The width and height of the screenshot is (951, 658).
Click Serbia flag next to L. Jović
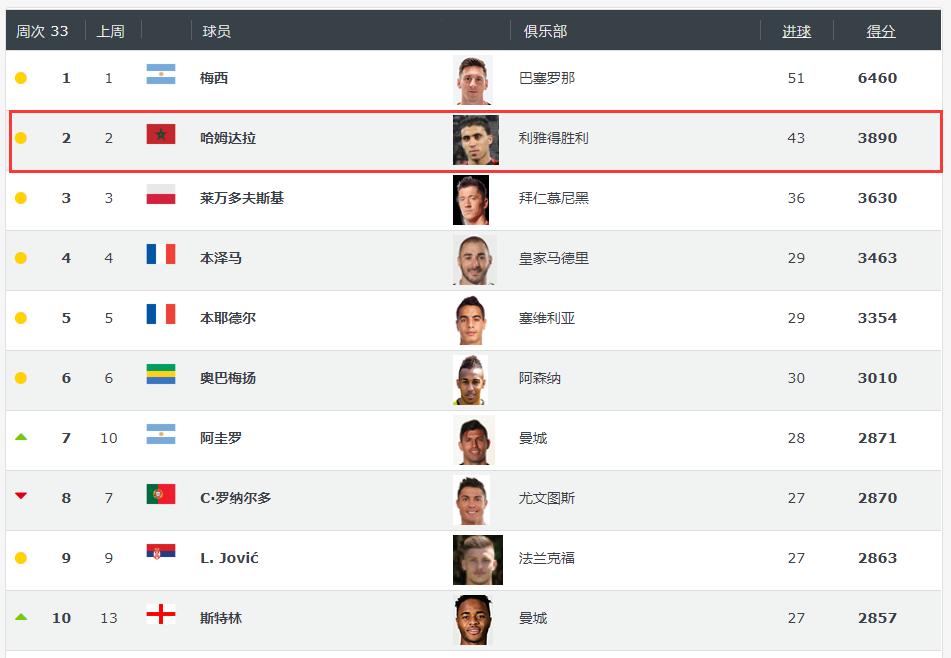click(x=161, y=554)
